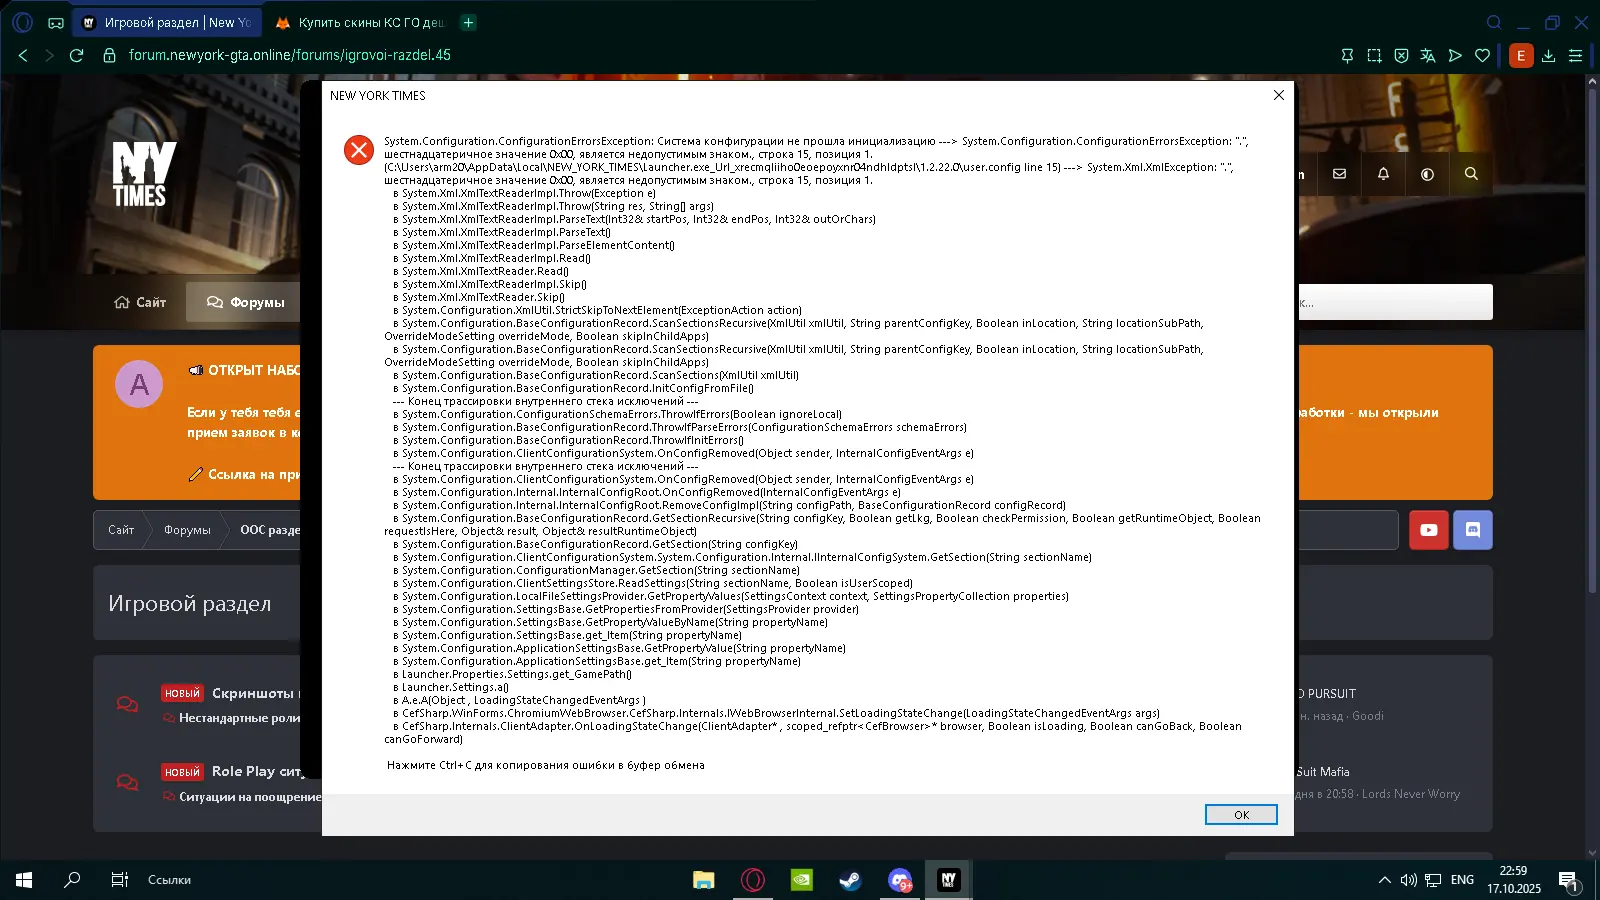Viewport: 1600px width, 900px height.
Task: Expand hidden system tray icons
Action: pyautogui.click(x=1384, y=880)
